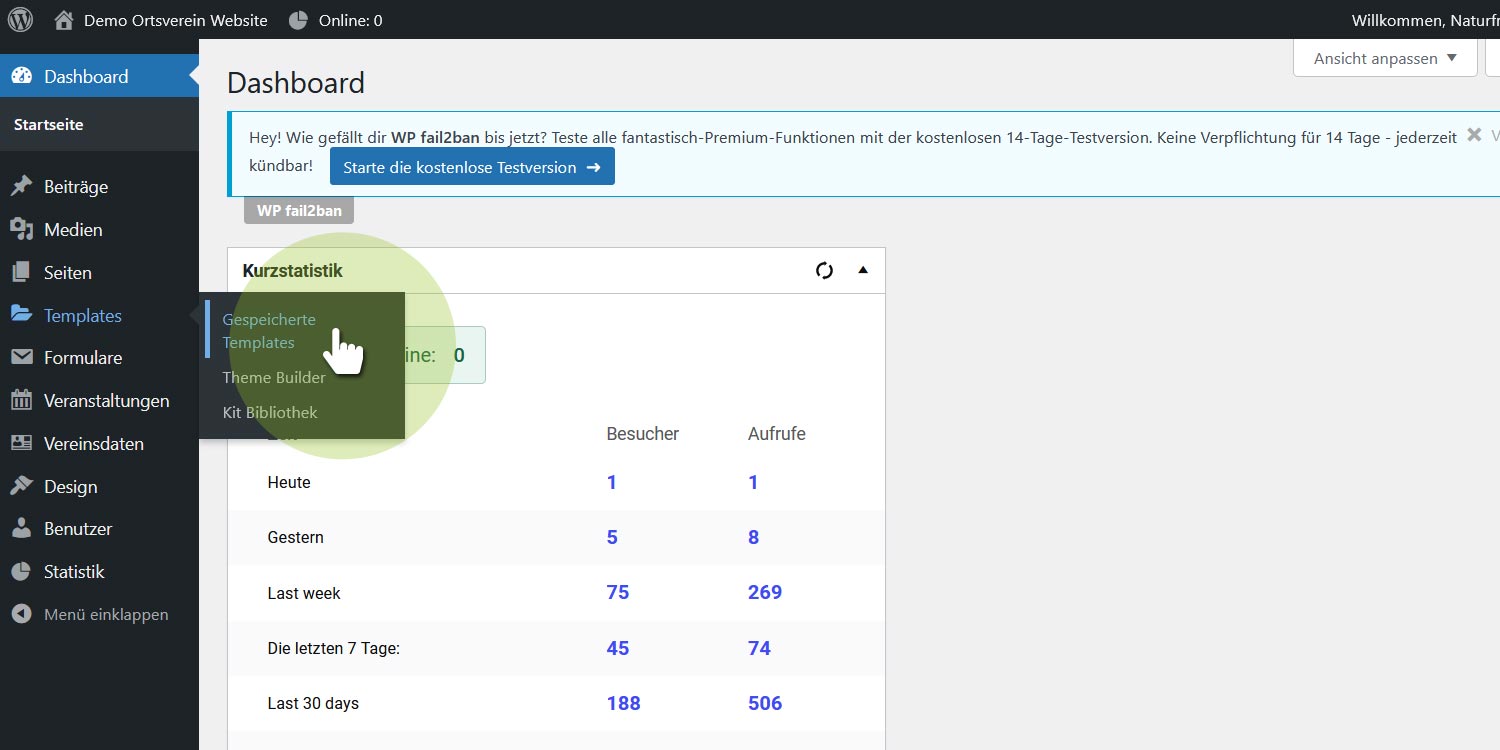
Task: Refresh the Kurzstatistik widget
Action: tap(824, 270)
